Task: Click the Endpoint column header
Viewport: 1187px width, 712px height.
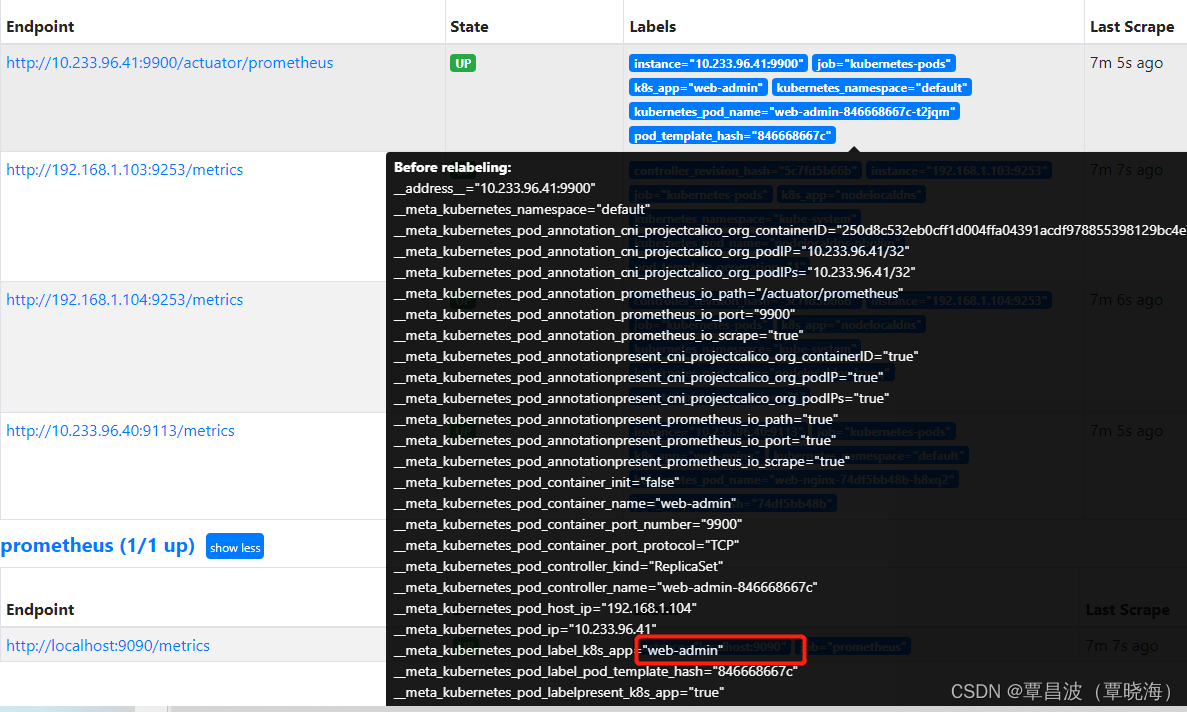Action: point(40,26)
